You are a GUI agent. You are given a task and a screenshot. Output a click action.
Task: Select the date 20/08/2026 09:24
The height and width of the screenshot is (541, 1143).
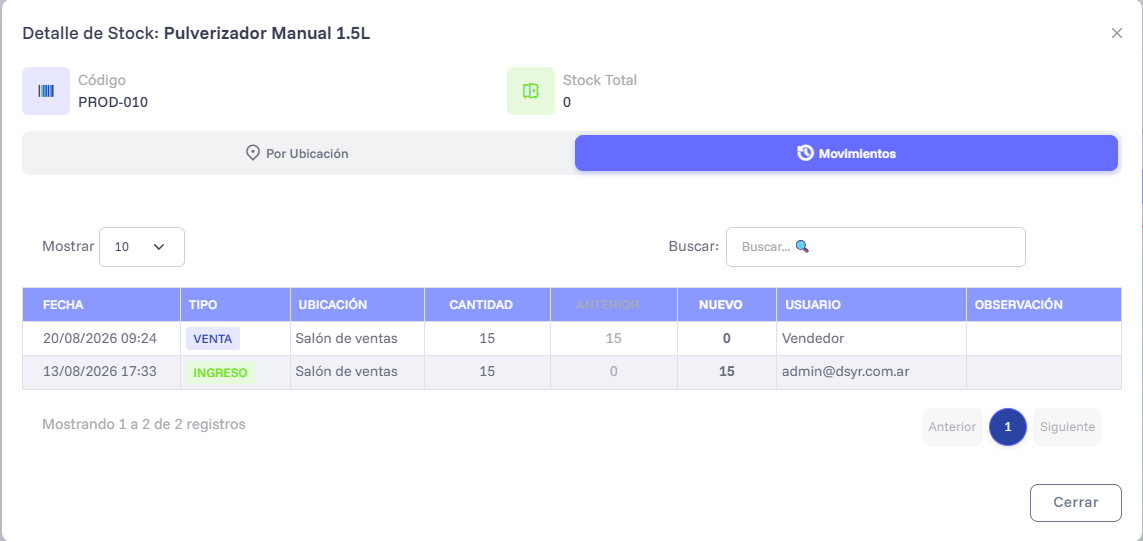pos(100,338)
